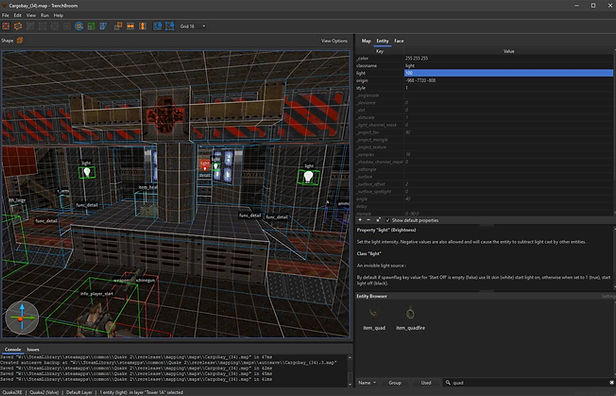This screenshot has height=396, width=616.
Task: Open the View menu
Action: coord(31,15)
